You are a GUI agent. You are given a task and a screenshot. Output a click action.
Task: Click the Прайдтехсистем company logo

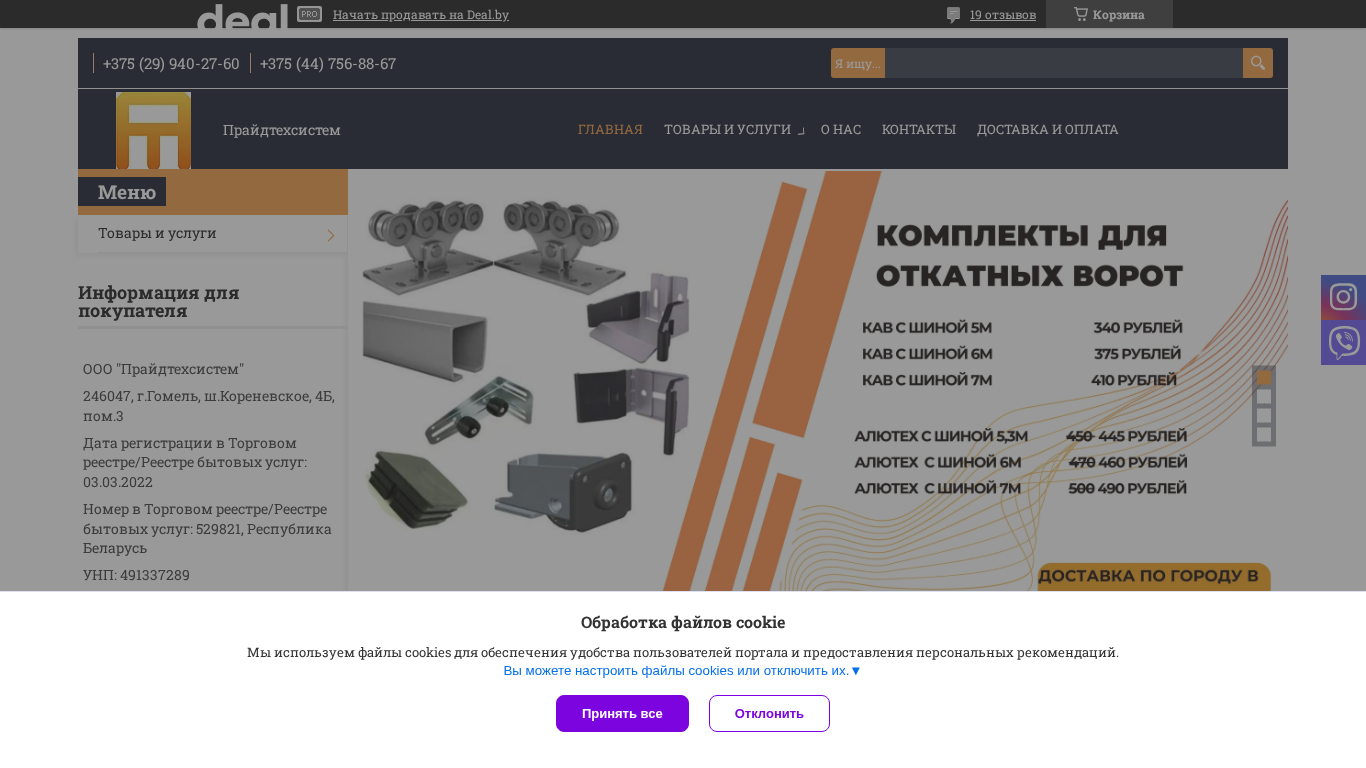click(153, 130)
